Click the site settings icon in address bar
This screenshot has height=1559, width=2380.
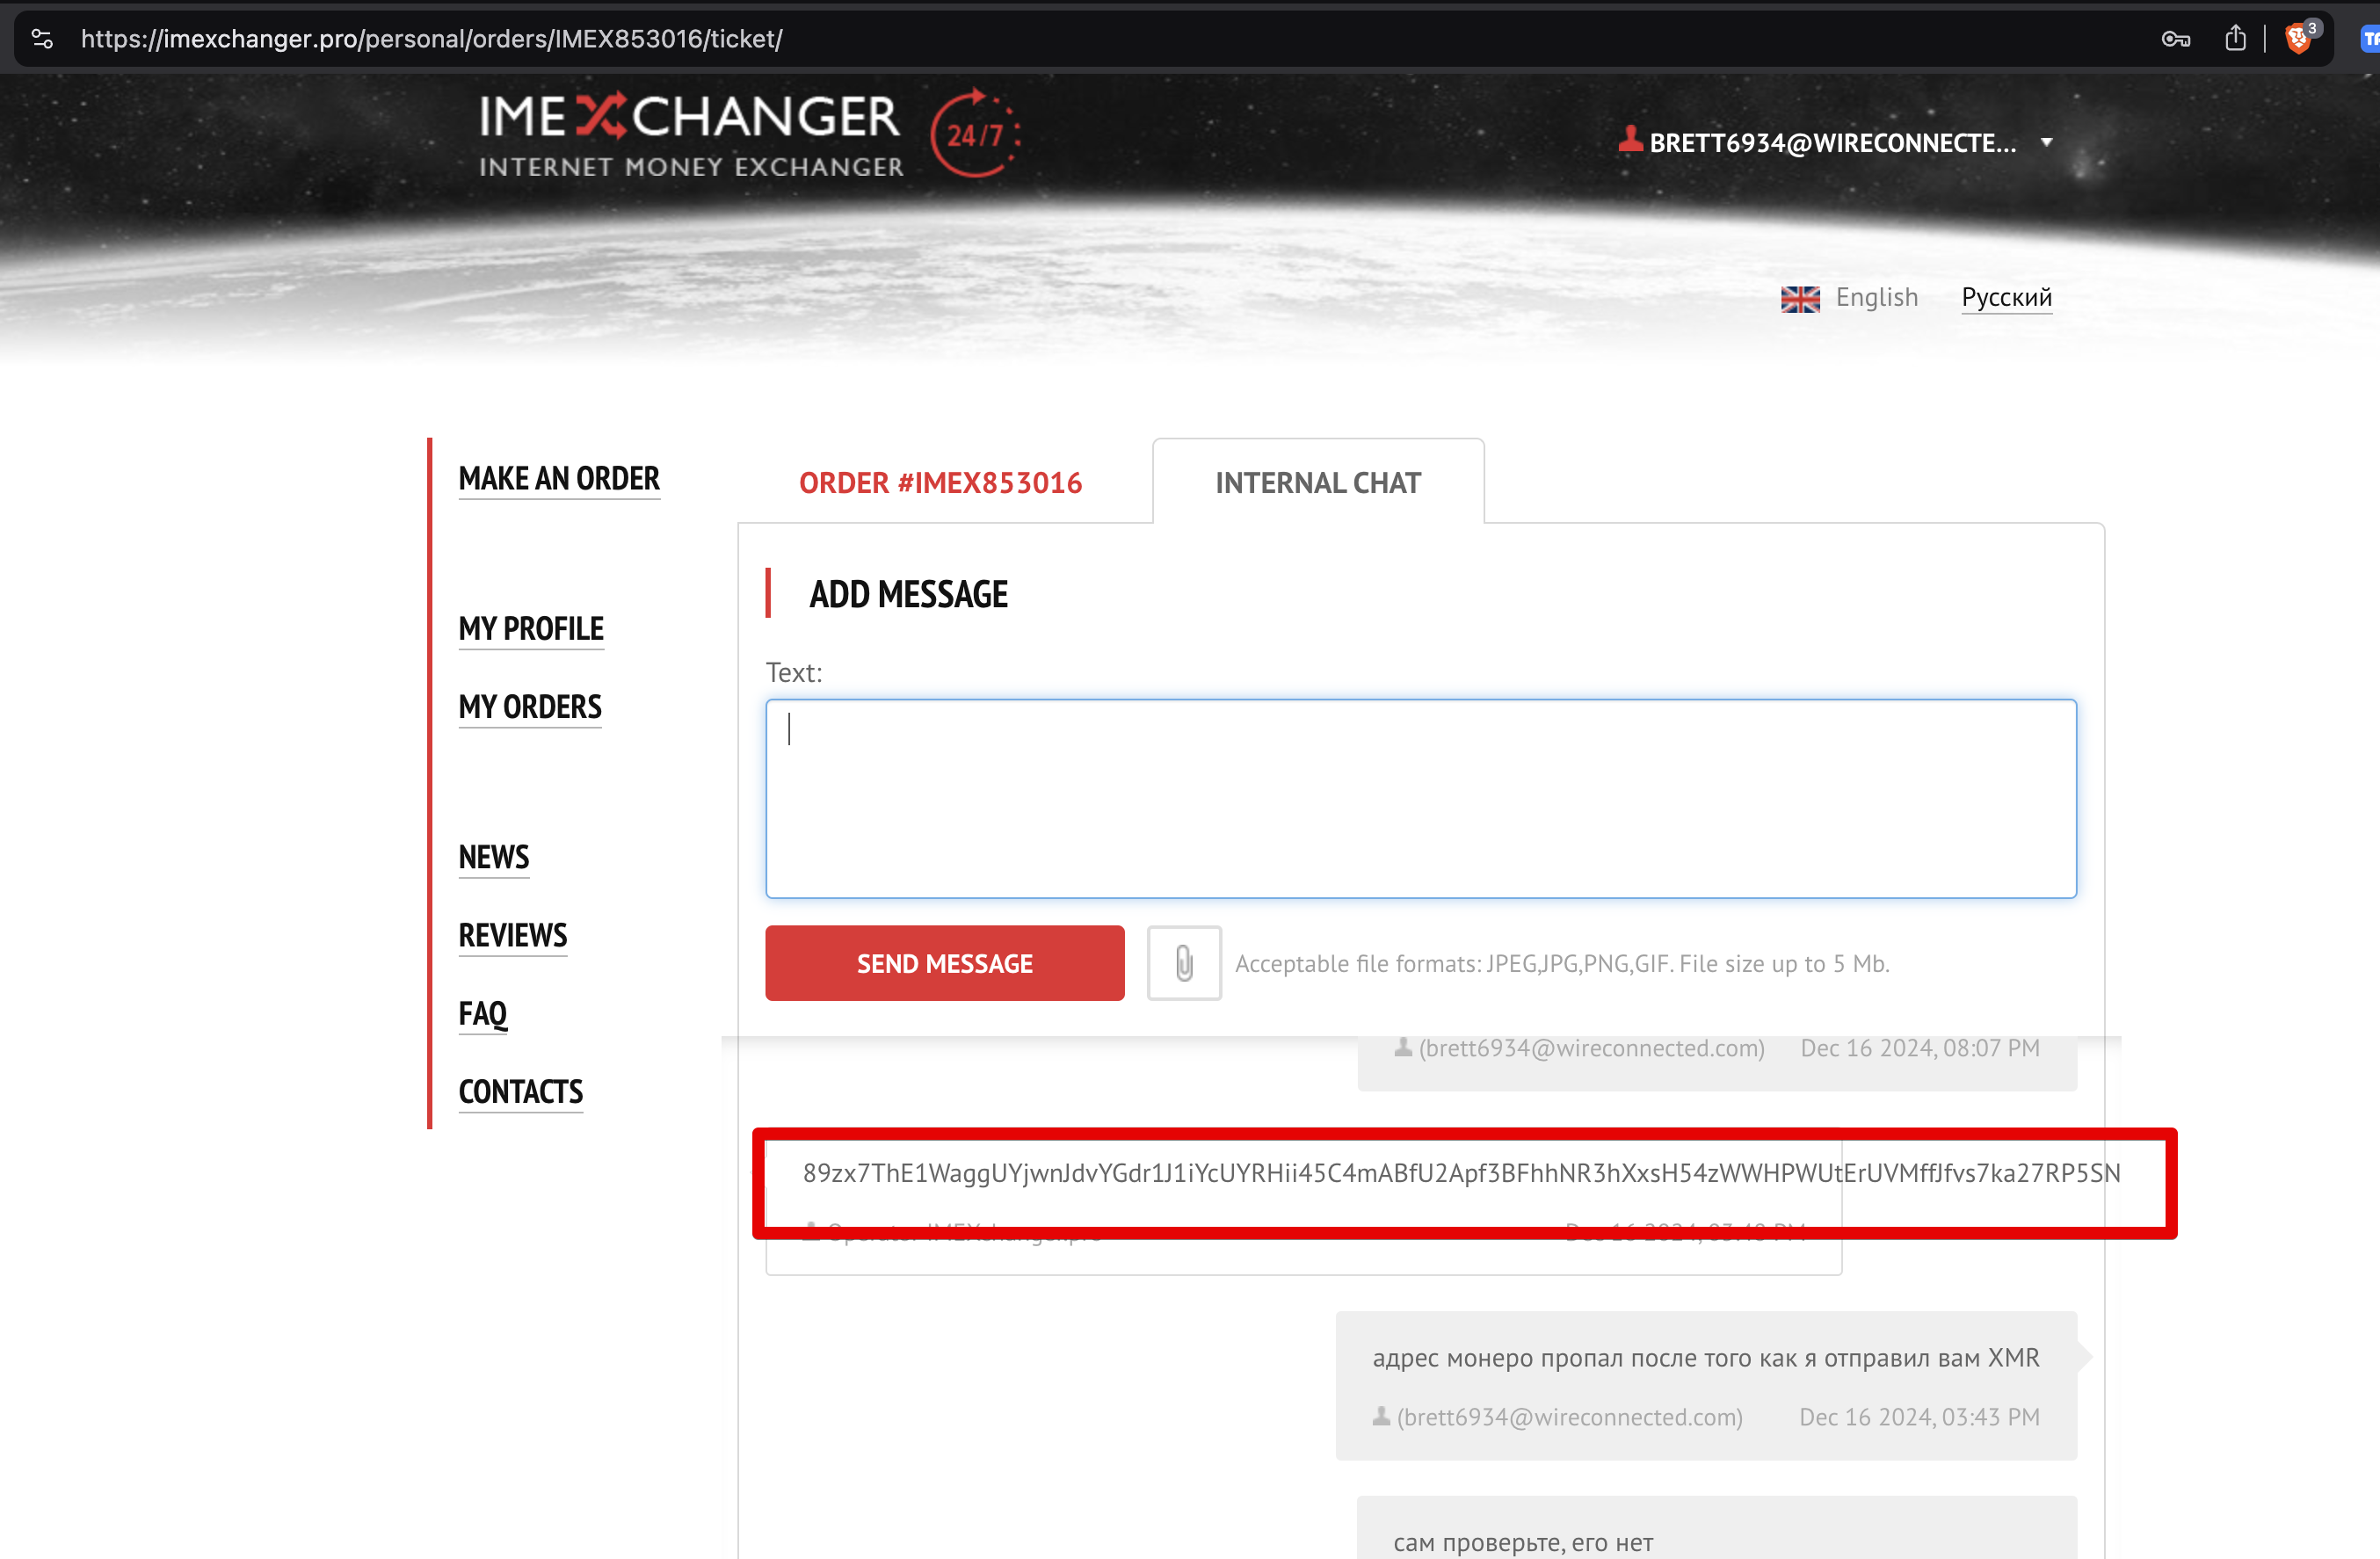click(42, 39)
